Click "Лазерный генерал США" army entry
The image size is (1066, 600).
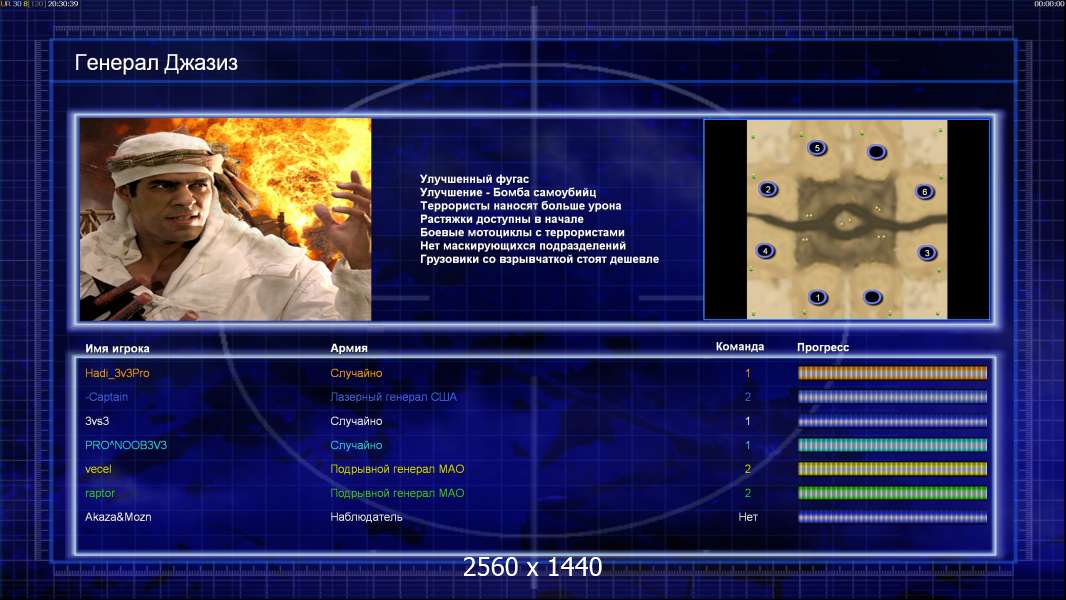click(394, 397)
